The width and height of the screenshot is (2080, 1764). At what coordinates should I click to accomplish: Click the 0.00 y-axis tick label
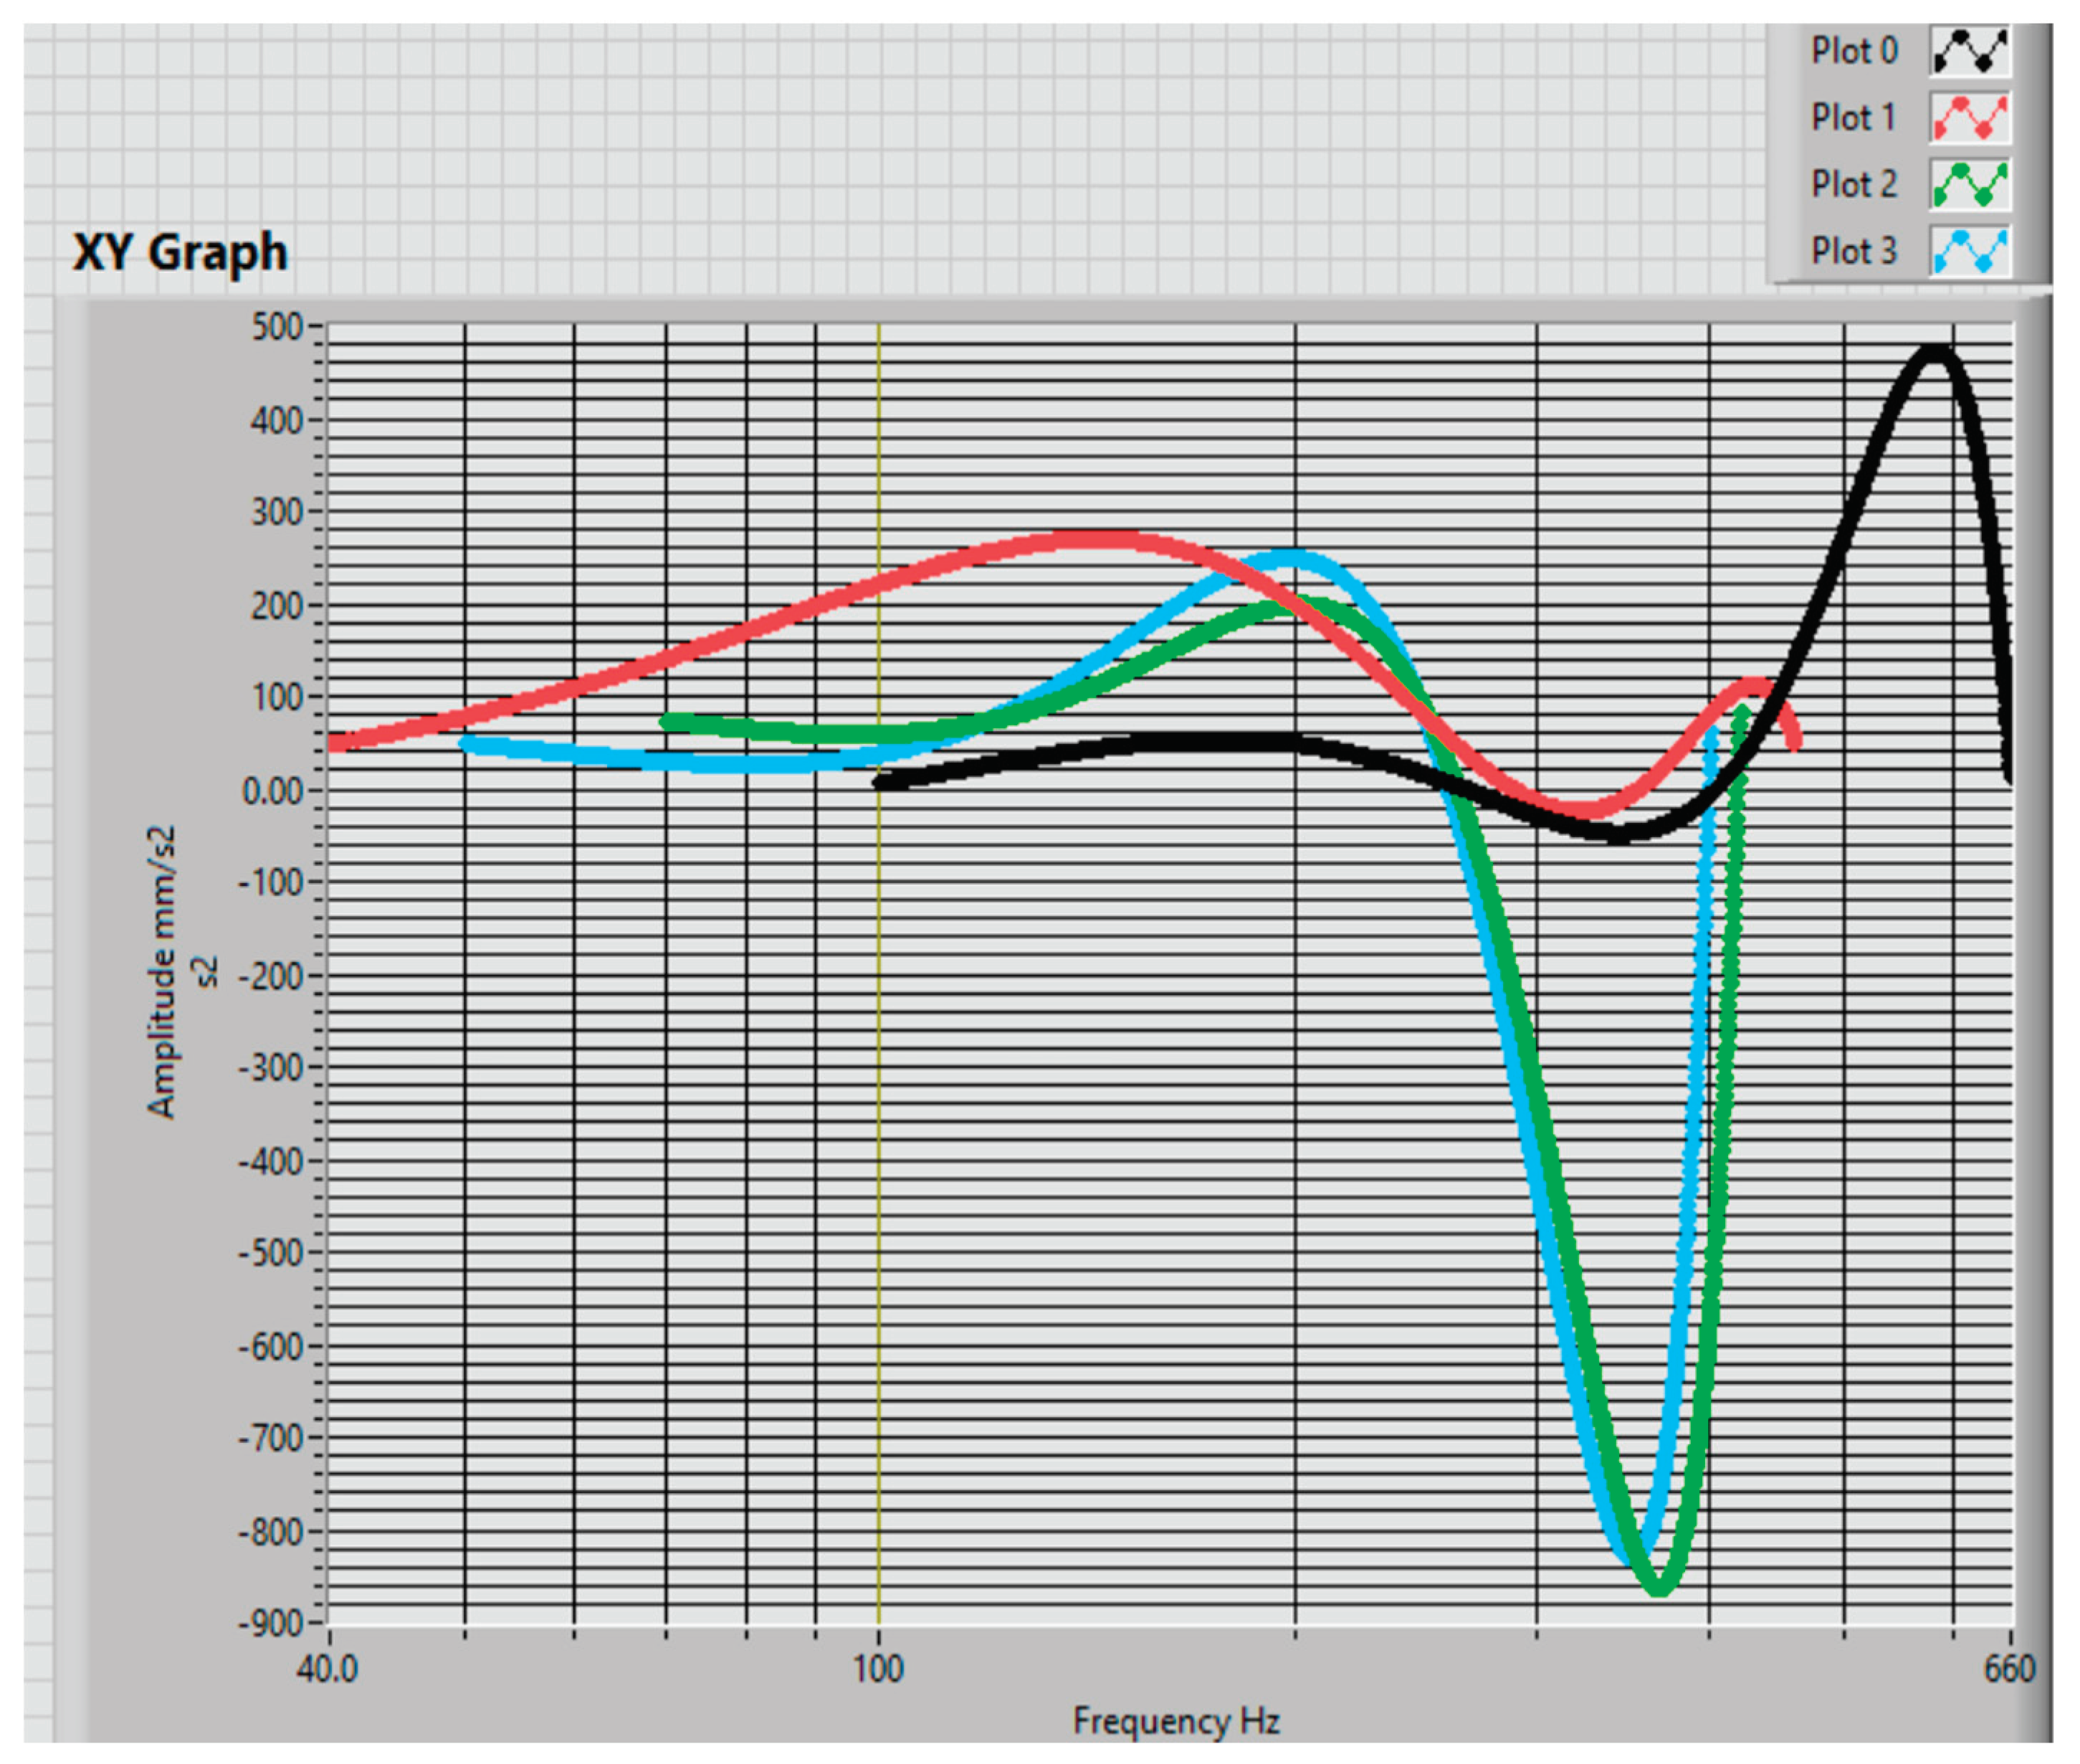coord(273,791)
